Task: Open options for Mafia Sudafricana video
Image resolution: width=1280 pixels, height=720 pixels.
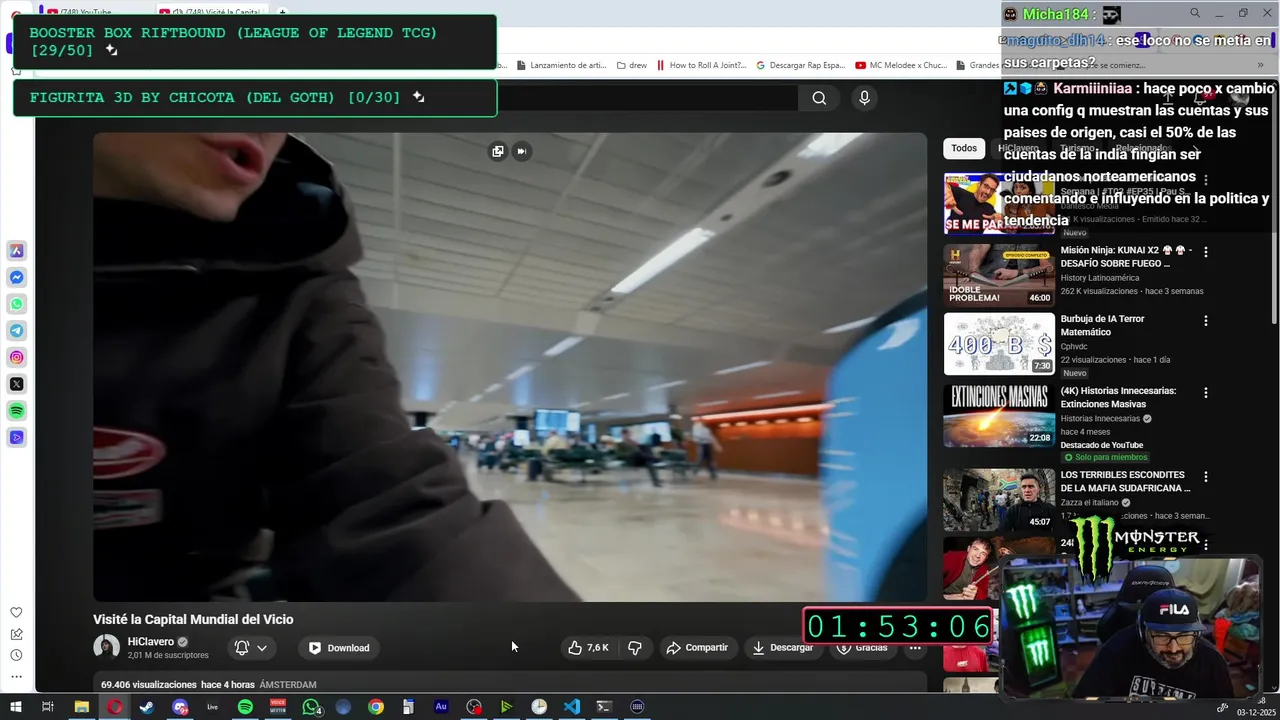Action: tap(1206, 477)
